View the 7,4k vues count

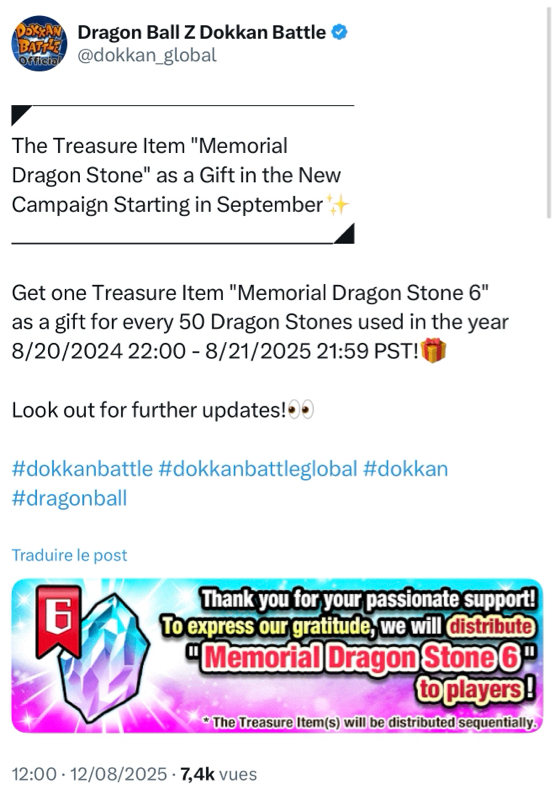tap(218, 774)
